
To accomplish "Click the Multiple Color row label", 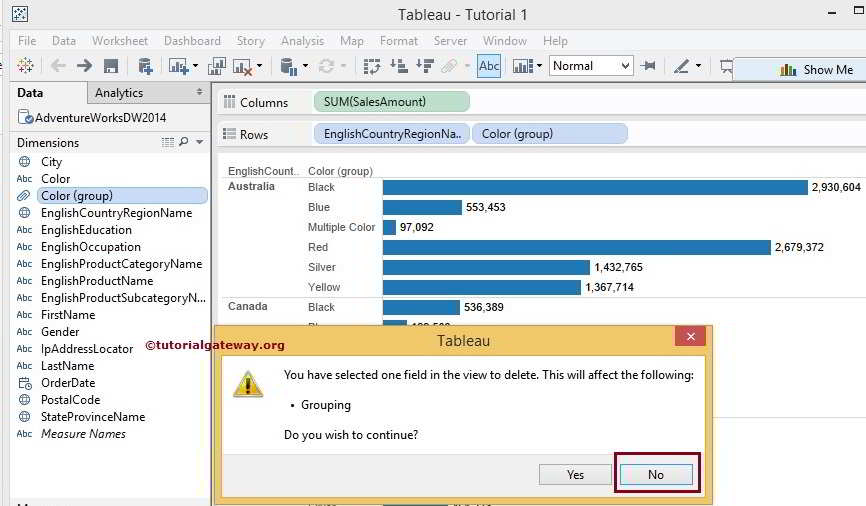I will point(341,227).
